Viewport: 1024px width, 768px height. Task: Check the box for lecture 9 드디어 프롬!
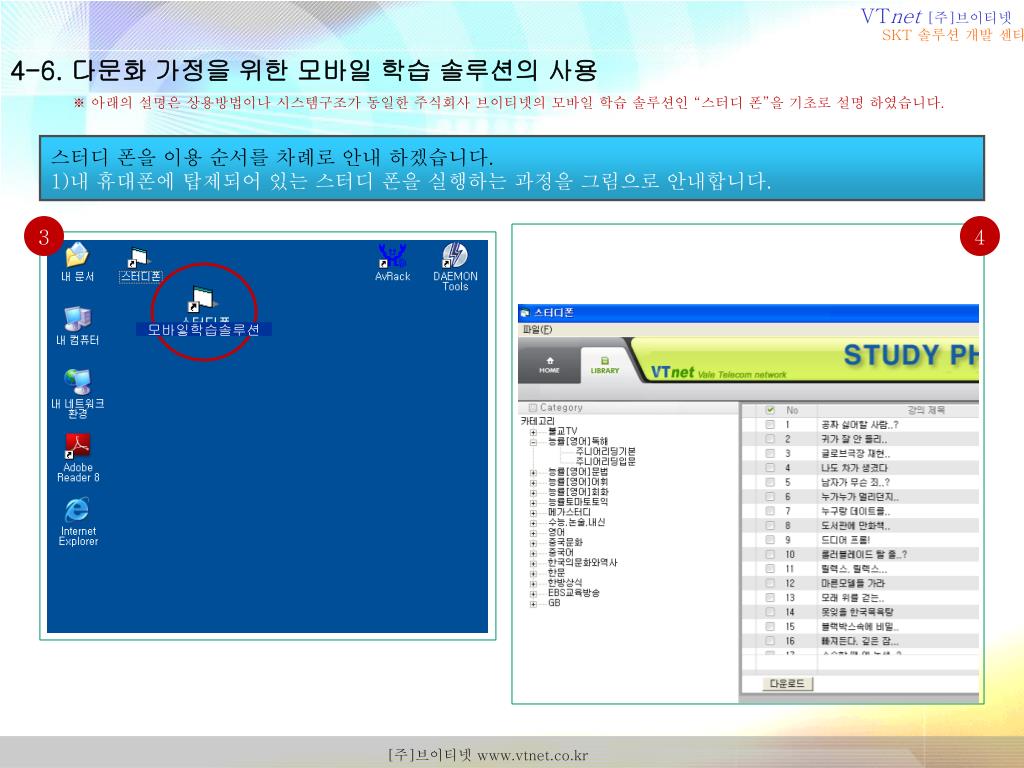(x=770, y=539)
